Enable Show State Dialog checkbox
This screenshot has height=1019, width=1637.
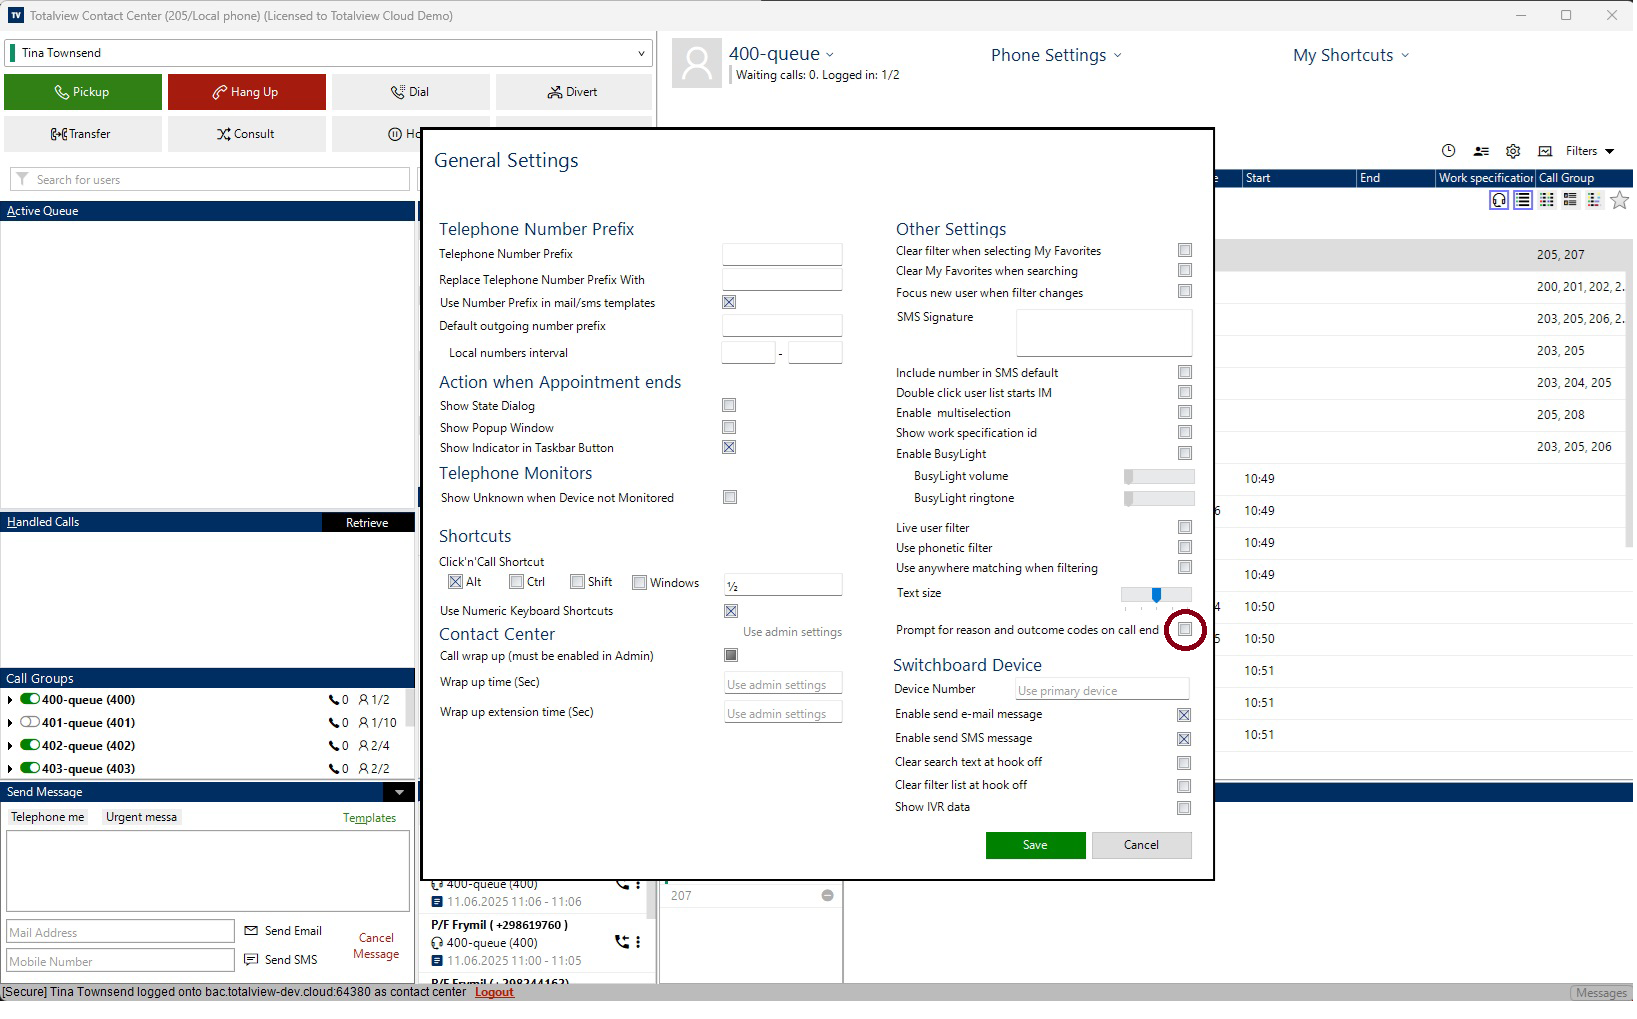(729, 405)
